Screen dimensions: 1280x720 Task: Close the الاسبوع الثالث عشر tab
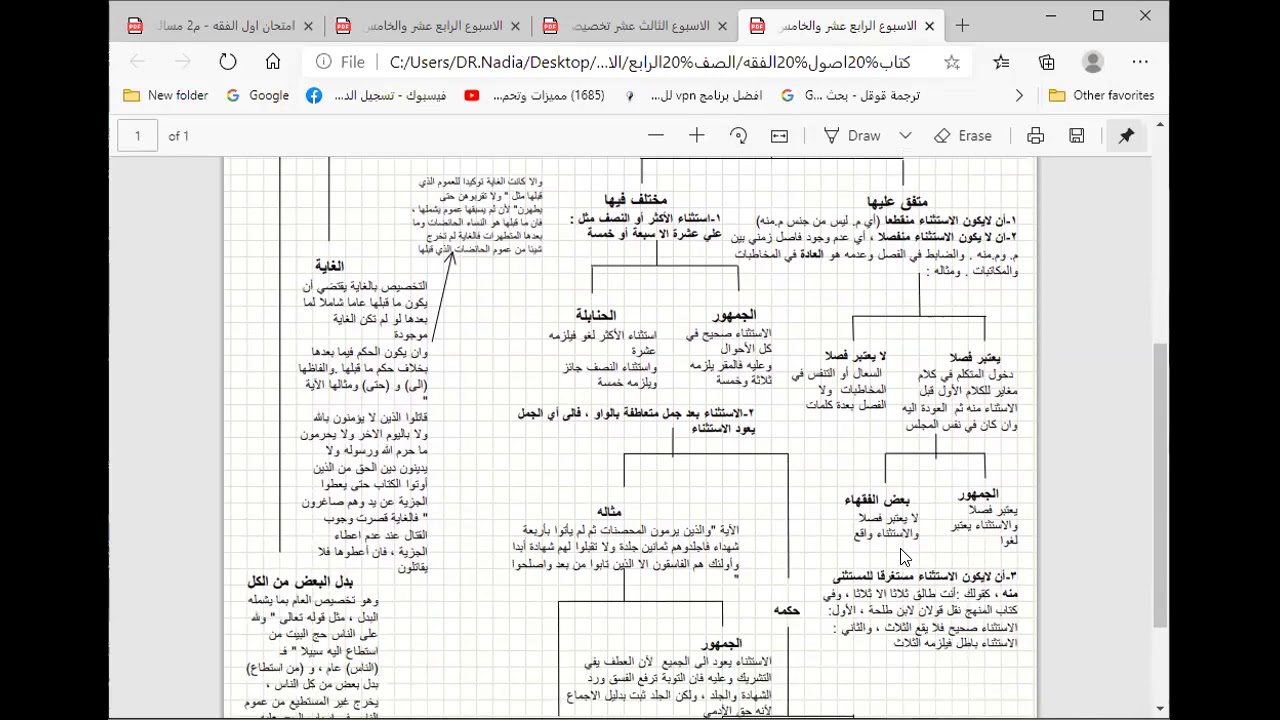[x=722, y=26]
